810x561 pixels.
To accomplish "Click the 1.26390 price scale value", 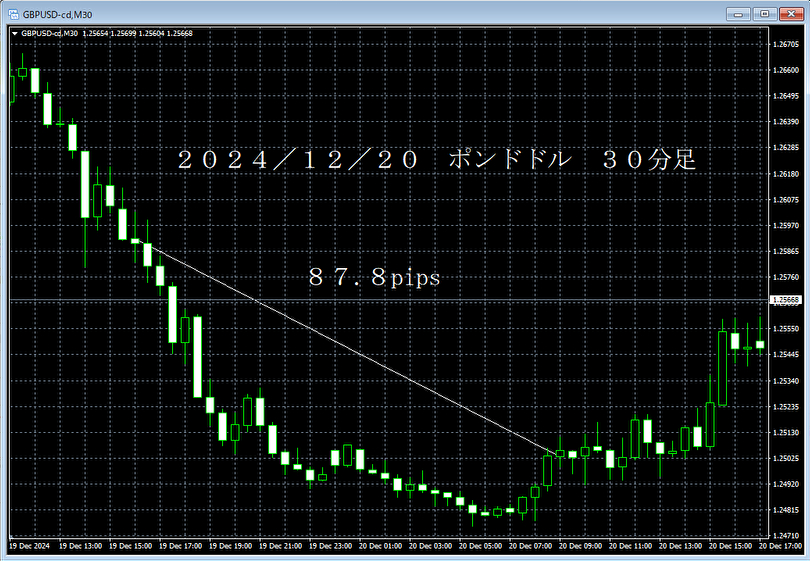I will (x=786, y=122).
